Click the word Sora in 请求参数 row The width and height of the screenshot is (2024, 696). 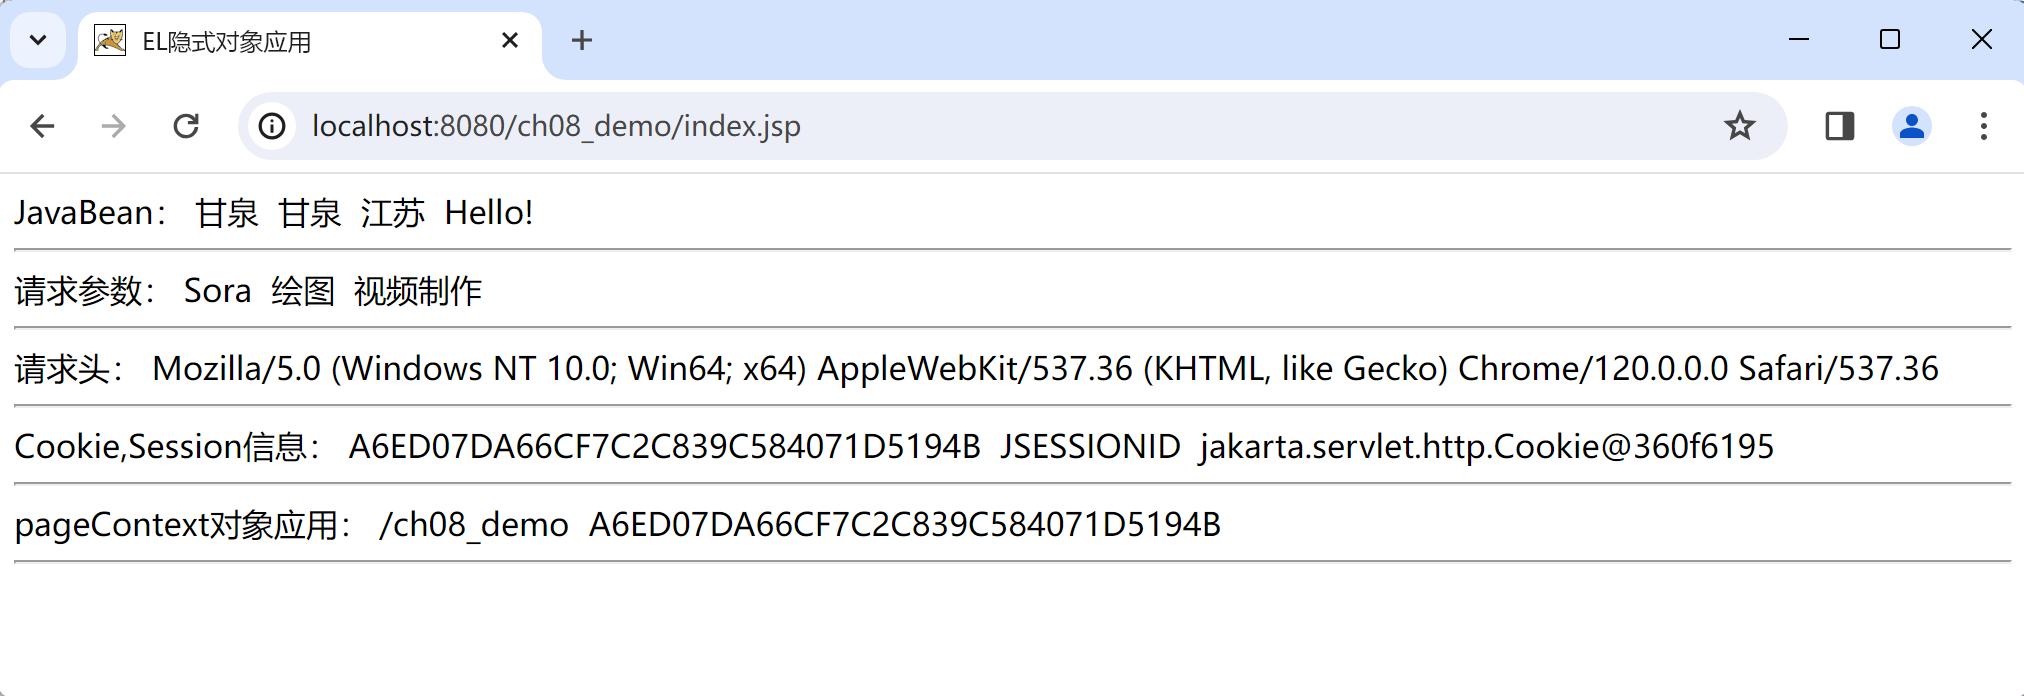point(217,291)
